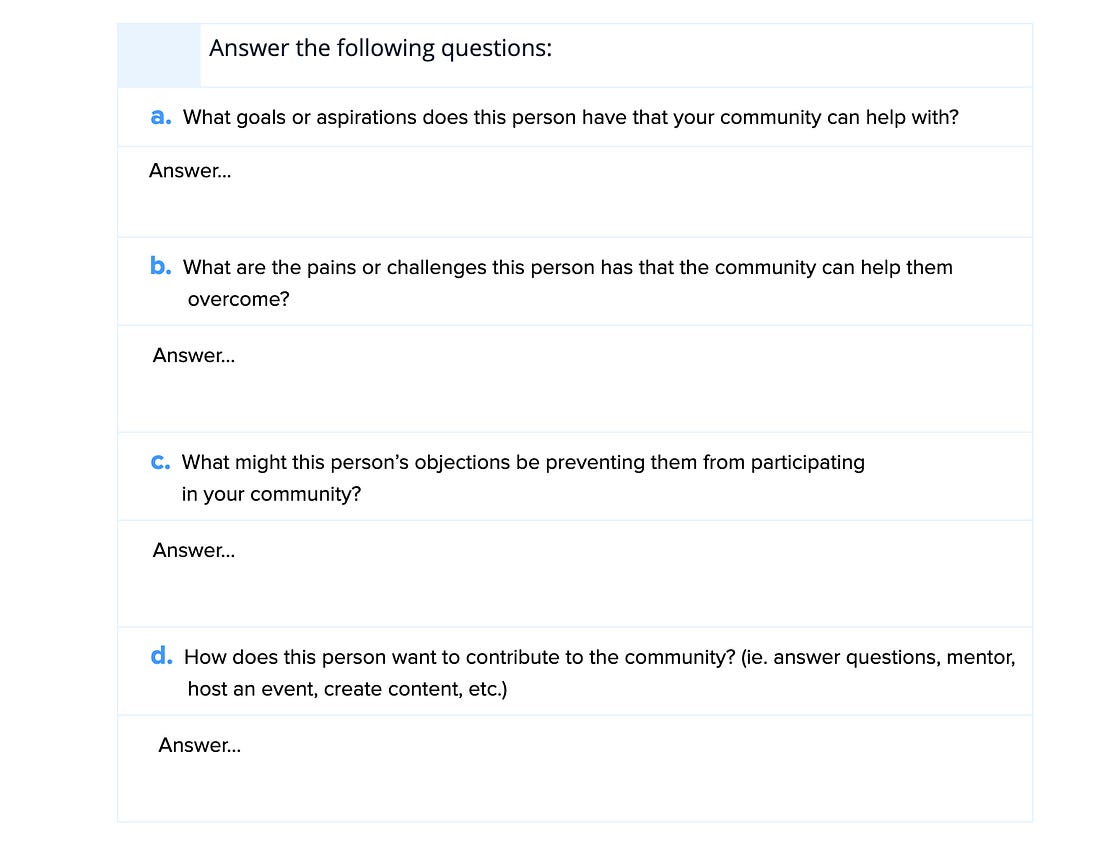1100x844 pixels.
Task: Click the 'What goals or aspirations' question text
Action: 570,117
